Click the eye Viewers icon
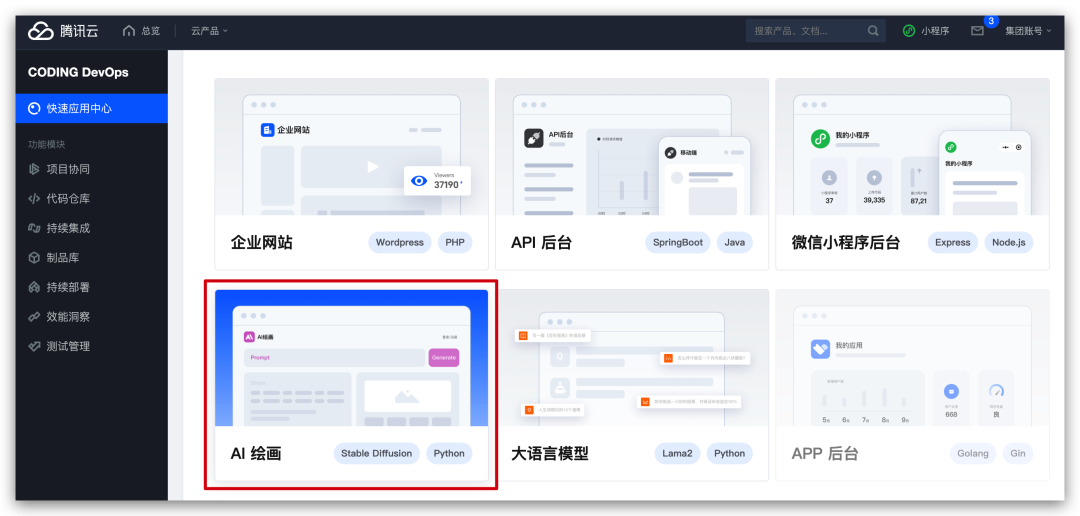The image size is (1080, 516). [x=419, y=181]
